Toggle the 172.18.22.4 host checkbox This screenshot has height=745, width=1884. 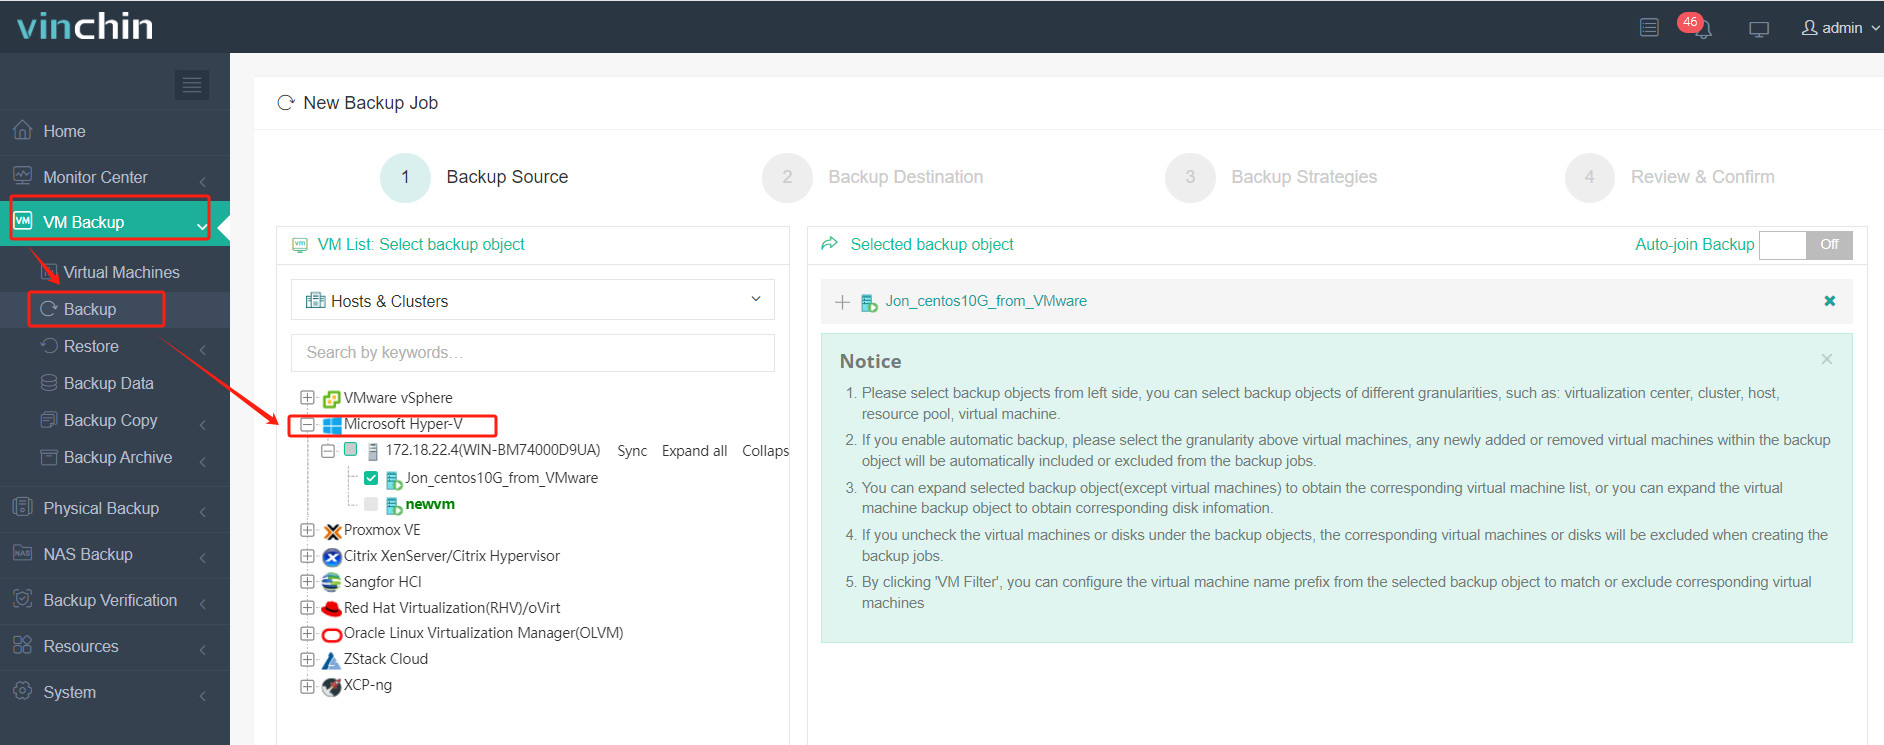click(x=351, y=450)
